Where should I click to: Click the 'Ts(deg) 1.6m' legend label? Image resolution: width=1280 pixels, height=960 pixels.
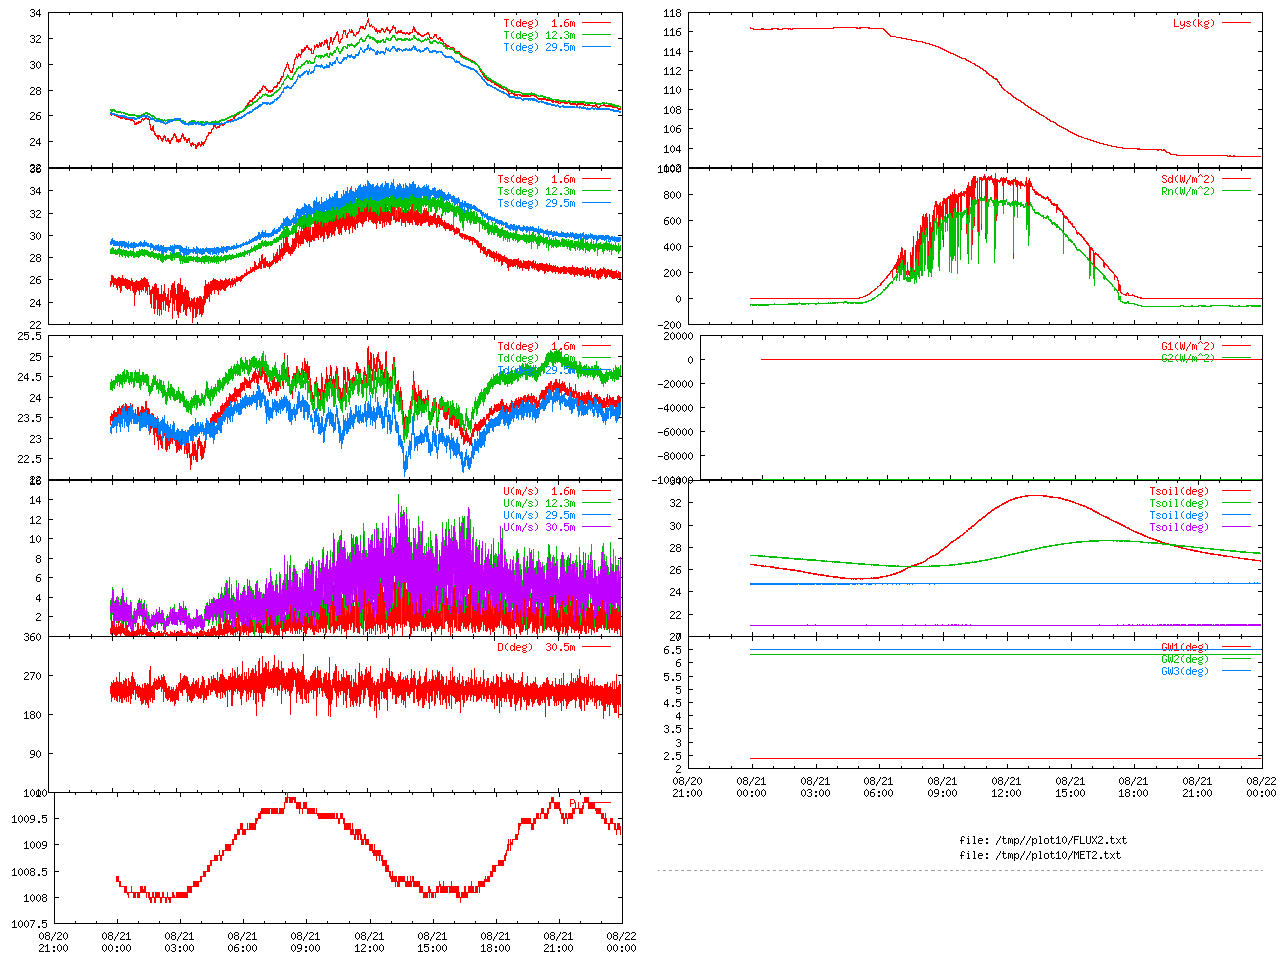(x=536, y=180)
